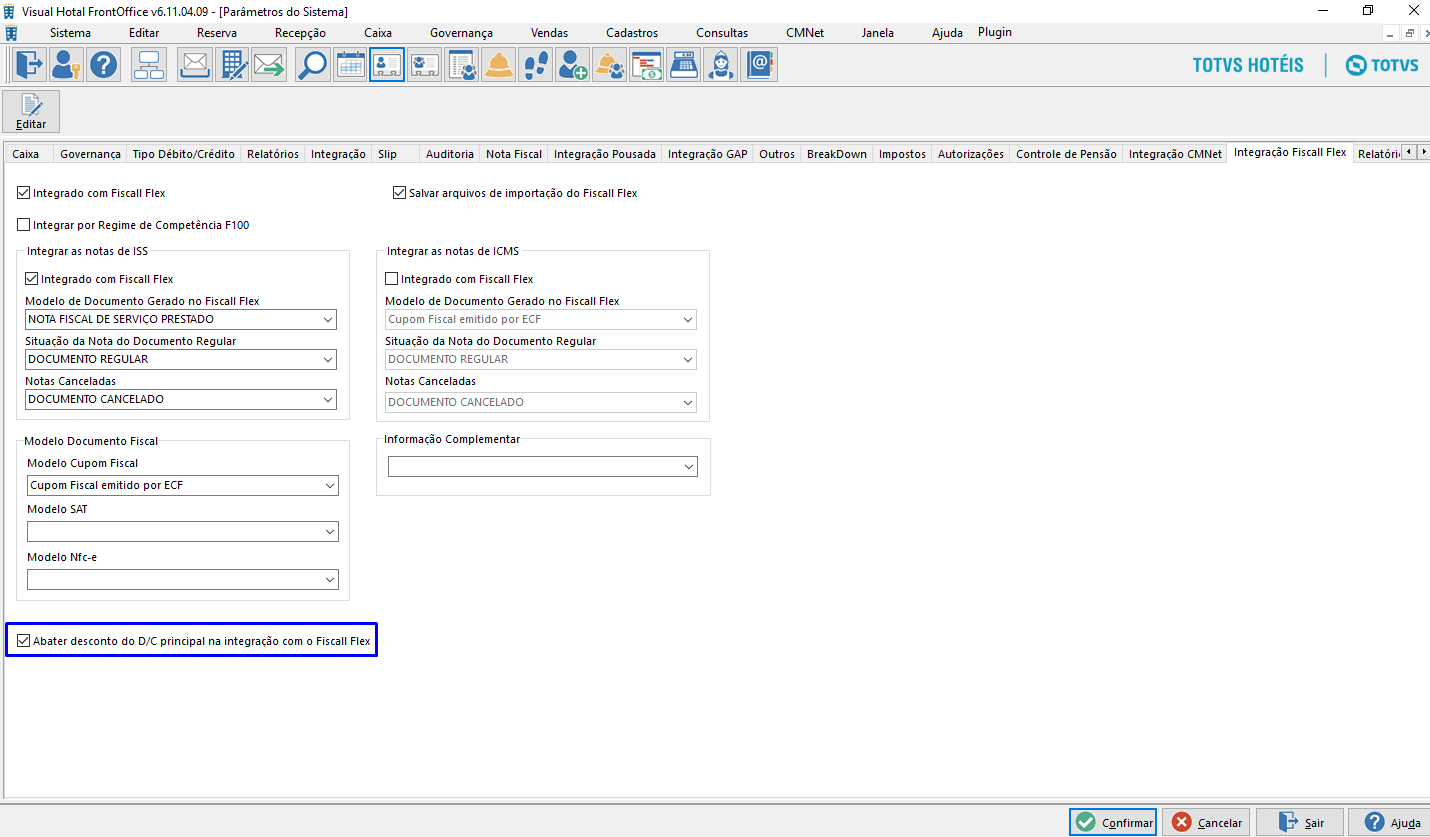Open the magnifying glass search icon
1430x837 pixels.
(x=313, y=65)
